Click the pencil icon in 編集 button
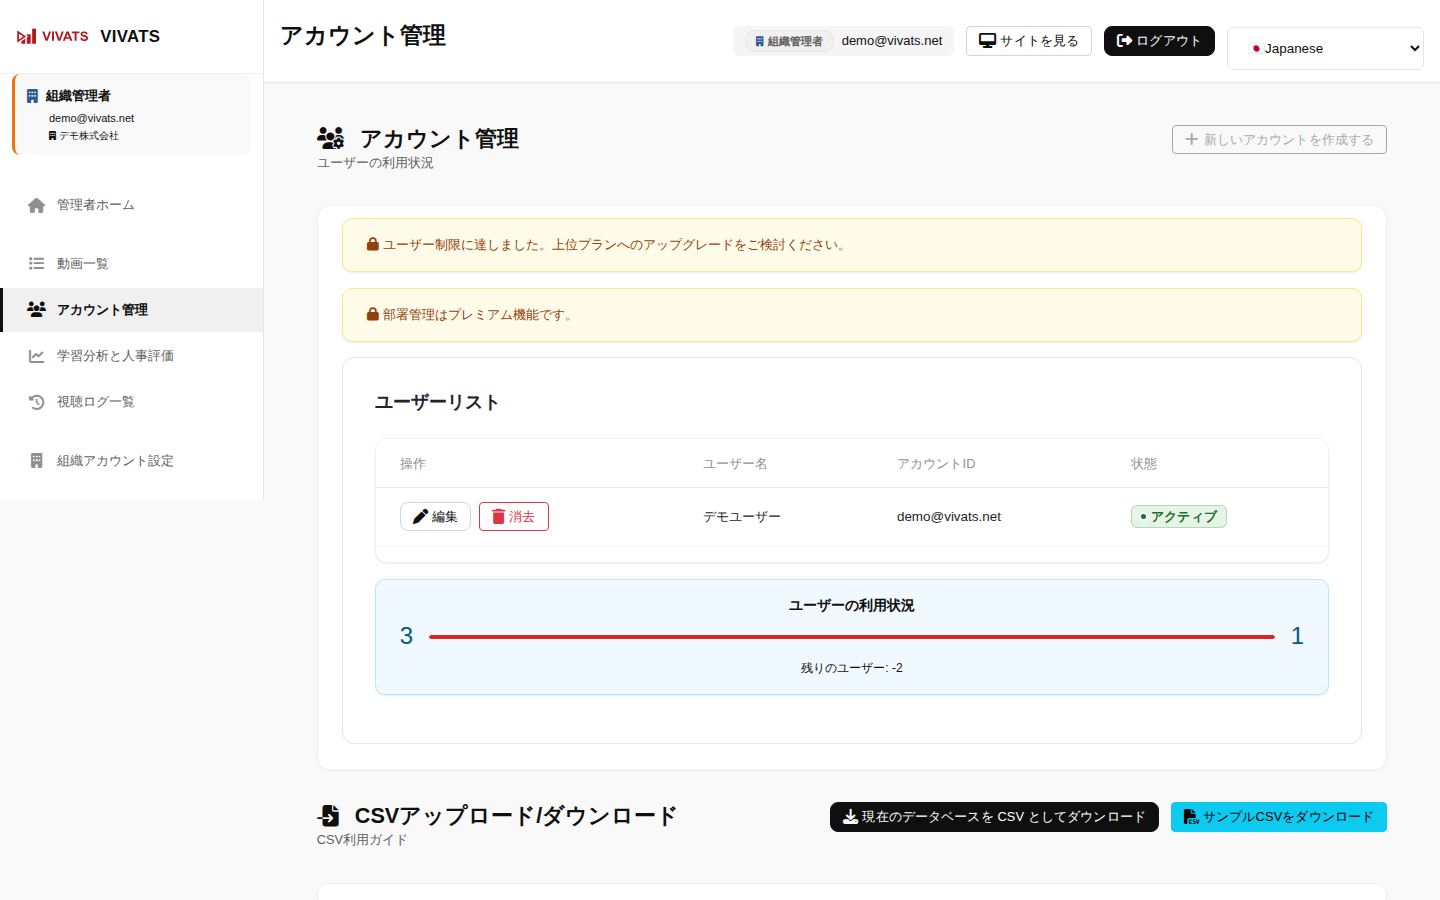This screenshot has height=900, width=1440. [x=421, y=517]
